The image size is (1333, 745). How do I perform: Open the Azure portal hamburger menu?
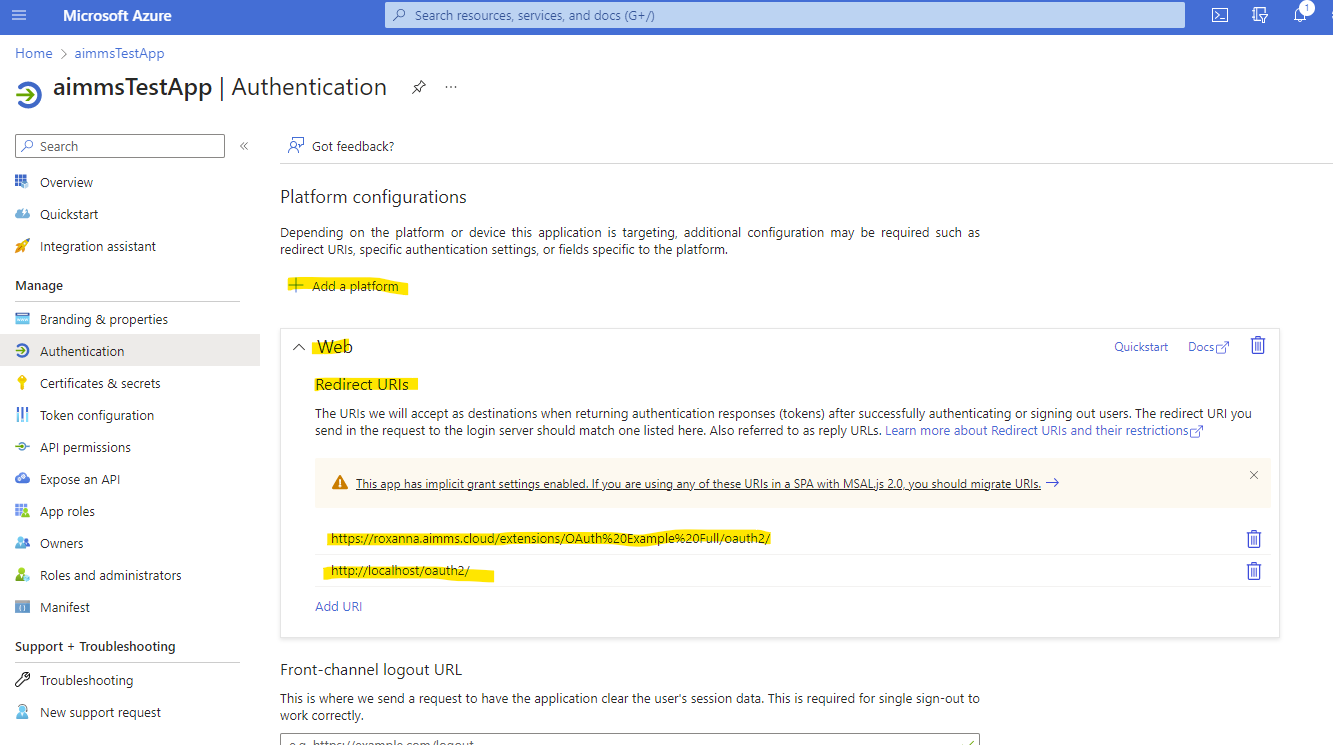pyautogui.click(x=19, y=15)
